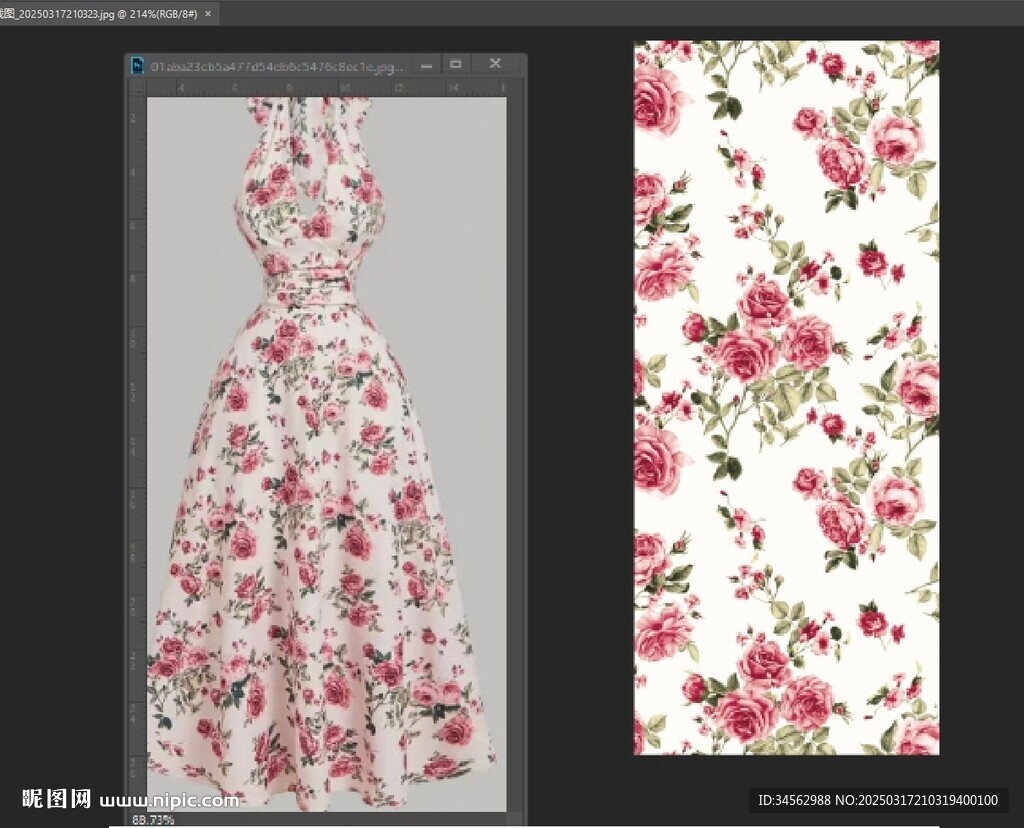
Task: Close the 截图_20250317210323.jpg tab
Action: tap(208, 14)
